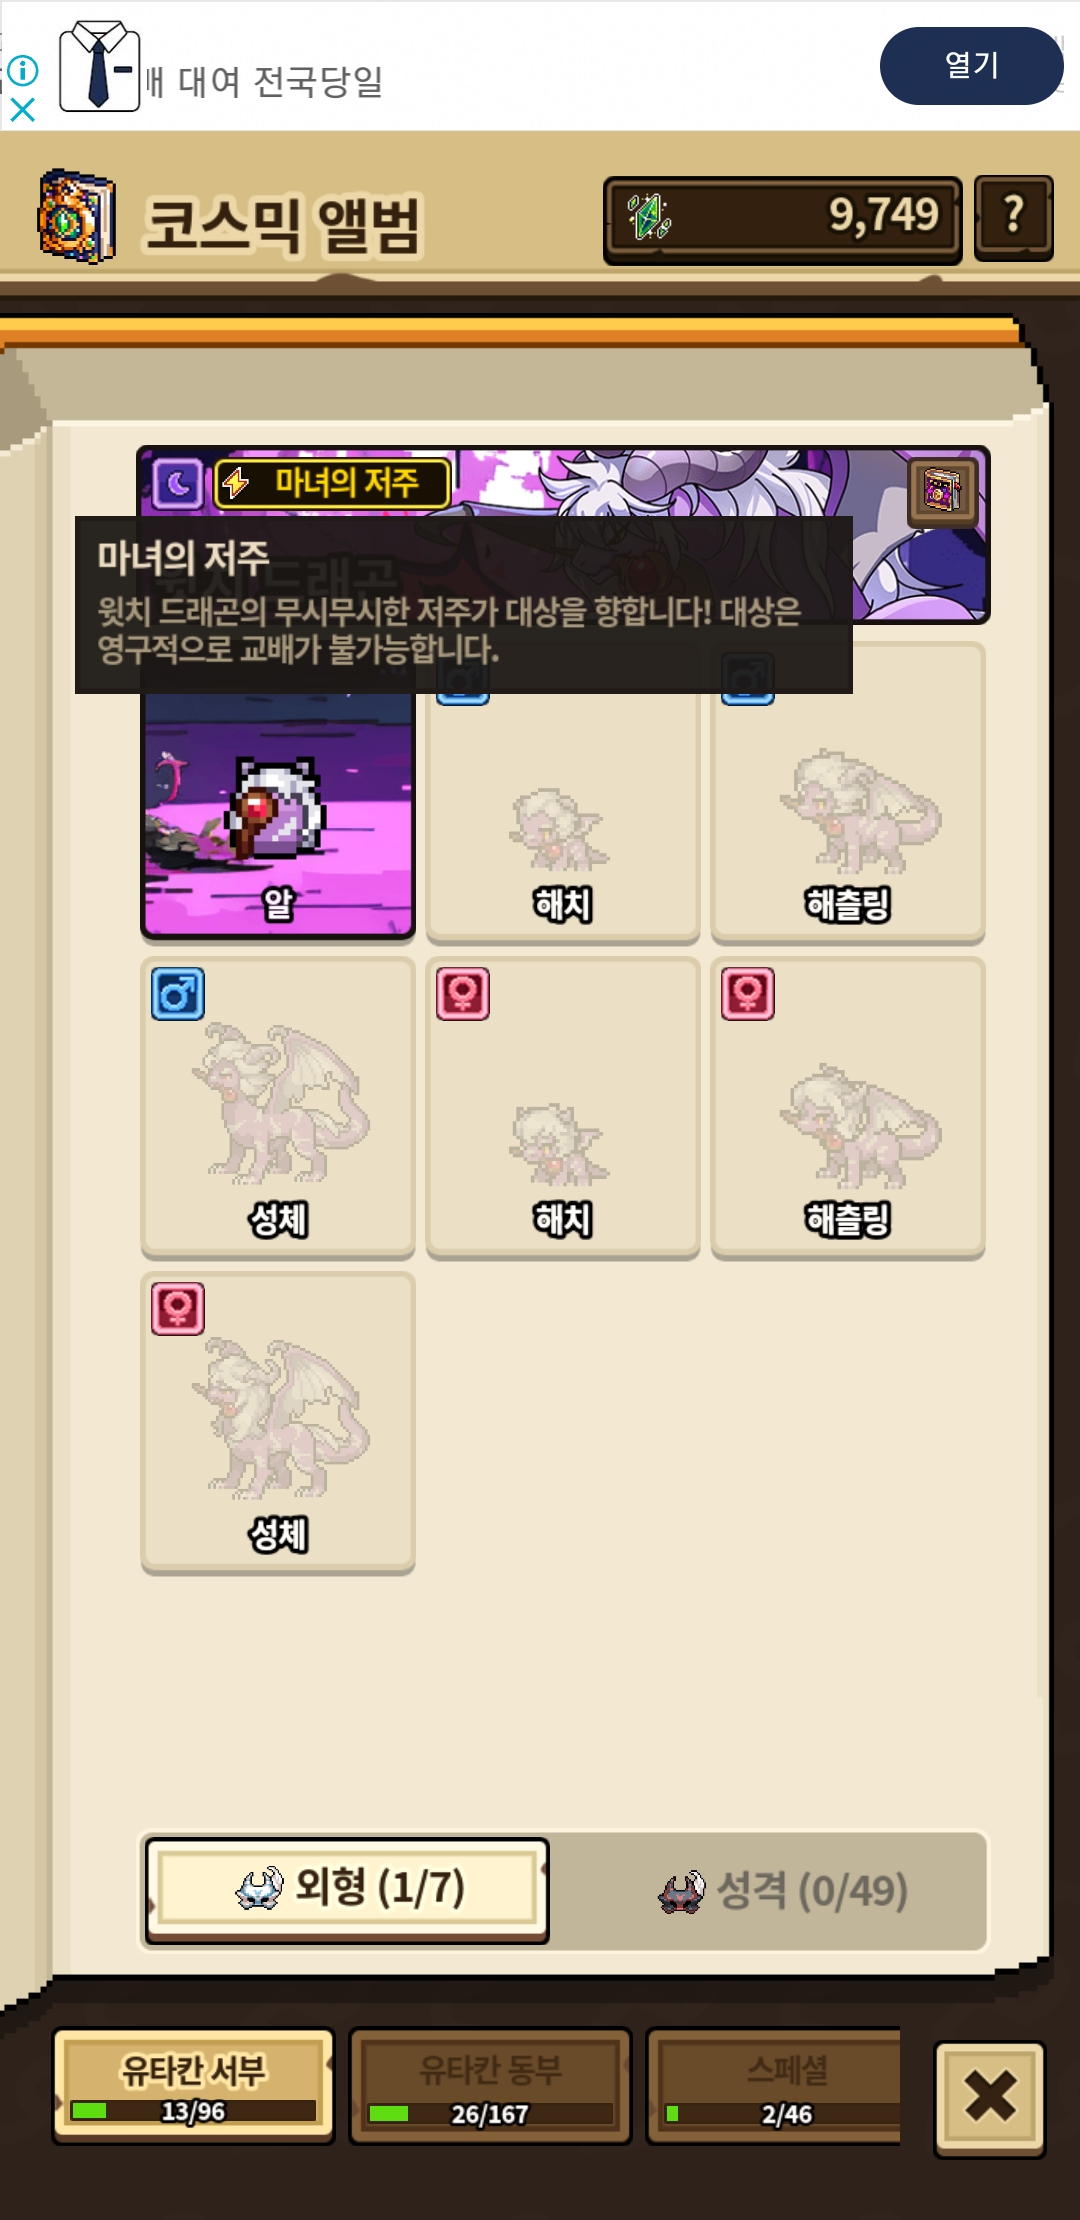Dismiss the ad with the X icon

click(22, 109)
